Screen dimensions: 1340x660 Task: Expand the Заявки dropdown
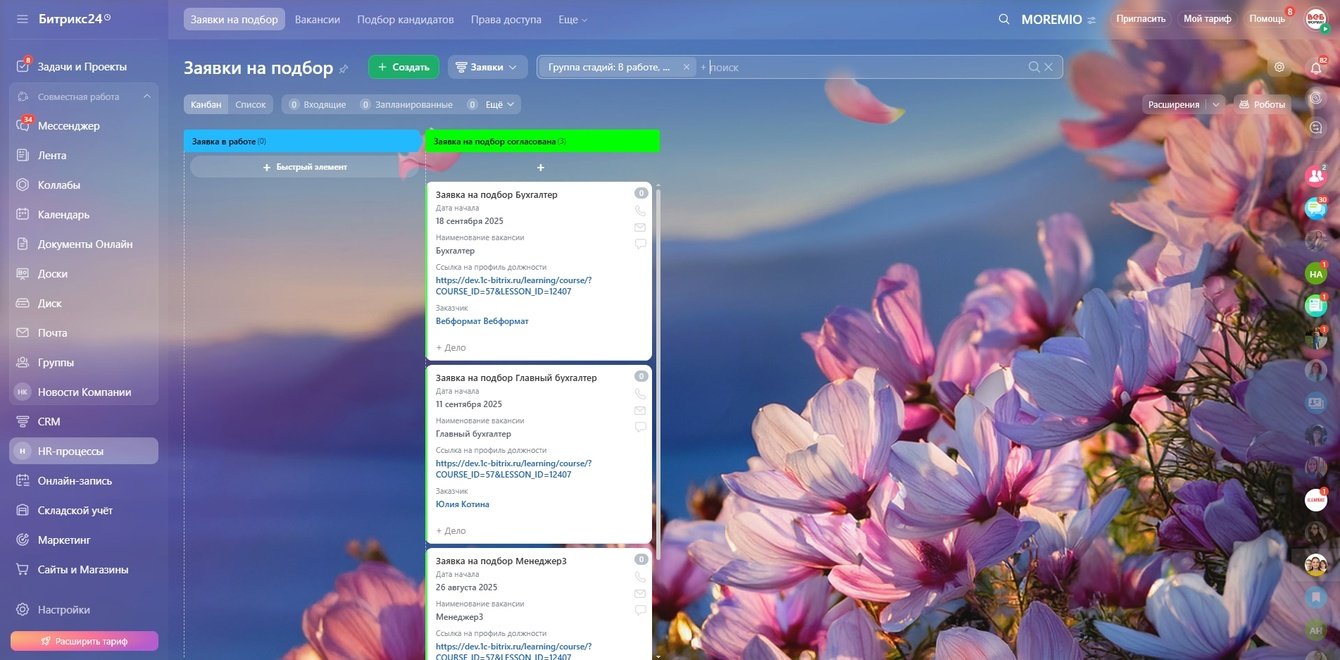(488, 67)
